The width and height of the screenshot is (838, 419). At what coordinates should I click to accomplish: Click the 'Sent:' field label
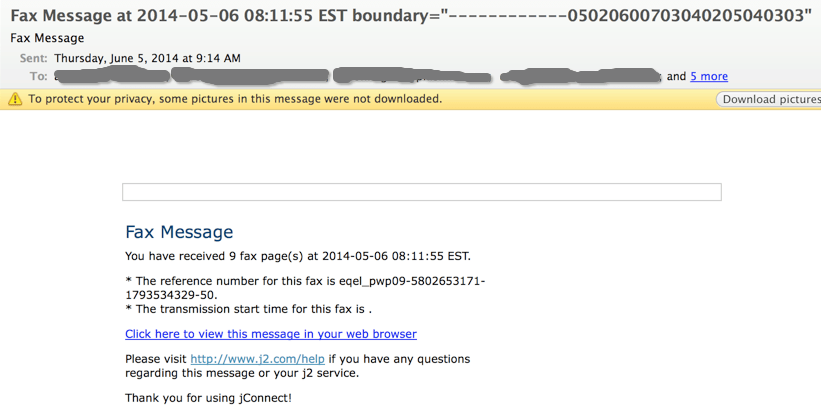click(34, 59)
